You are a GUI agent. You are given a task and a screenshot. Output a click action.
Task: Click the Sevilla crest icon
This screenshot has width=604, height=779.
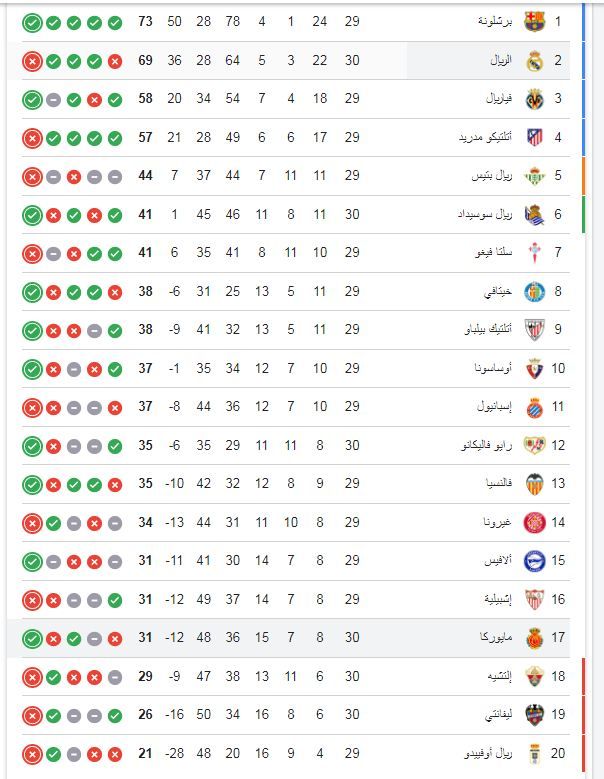click(533, 599)
